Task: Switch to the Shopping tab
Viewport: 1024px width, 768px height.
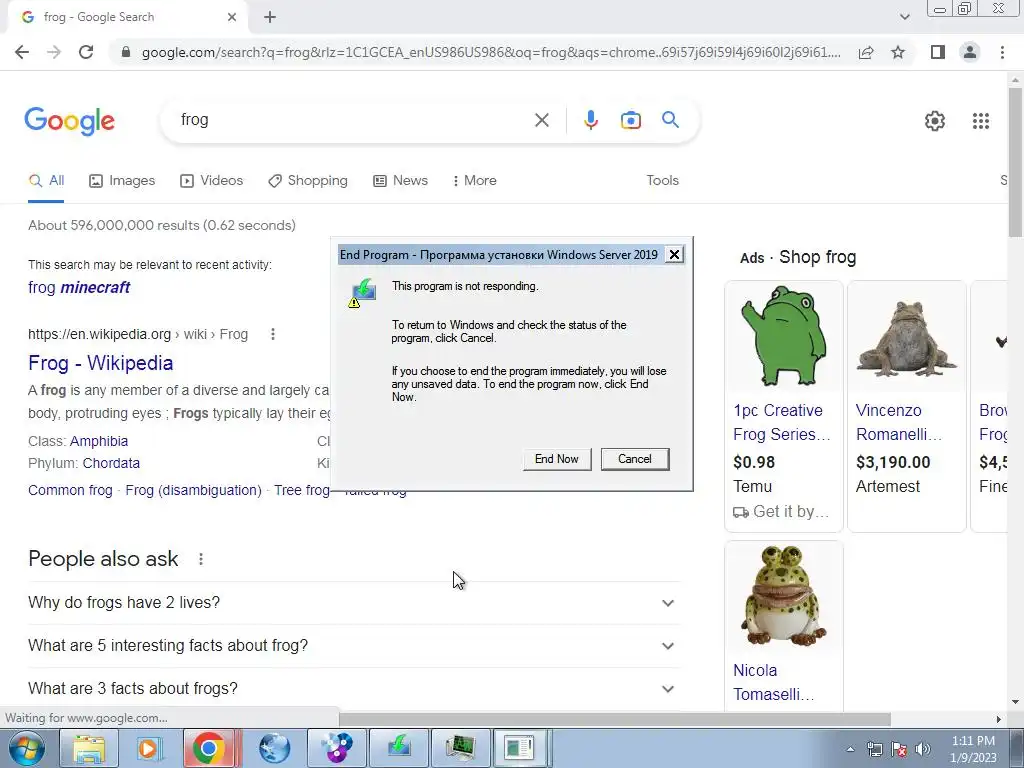Action: (x=308, y=181)
